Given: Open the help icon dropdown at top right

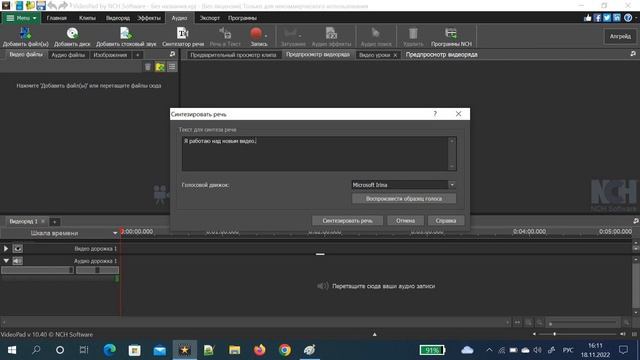Looking at the screenshot, I should pos(636,18).
